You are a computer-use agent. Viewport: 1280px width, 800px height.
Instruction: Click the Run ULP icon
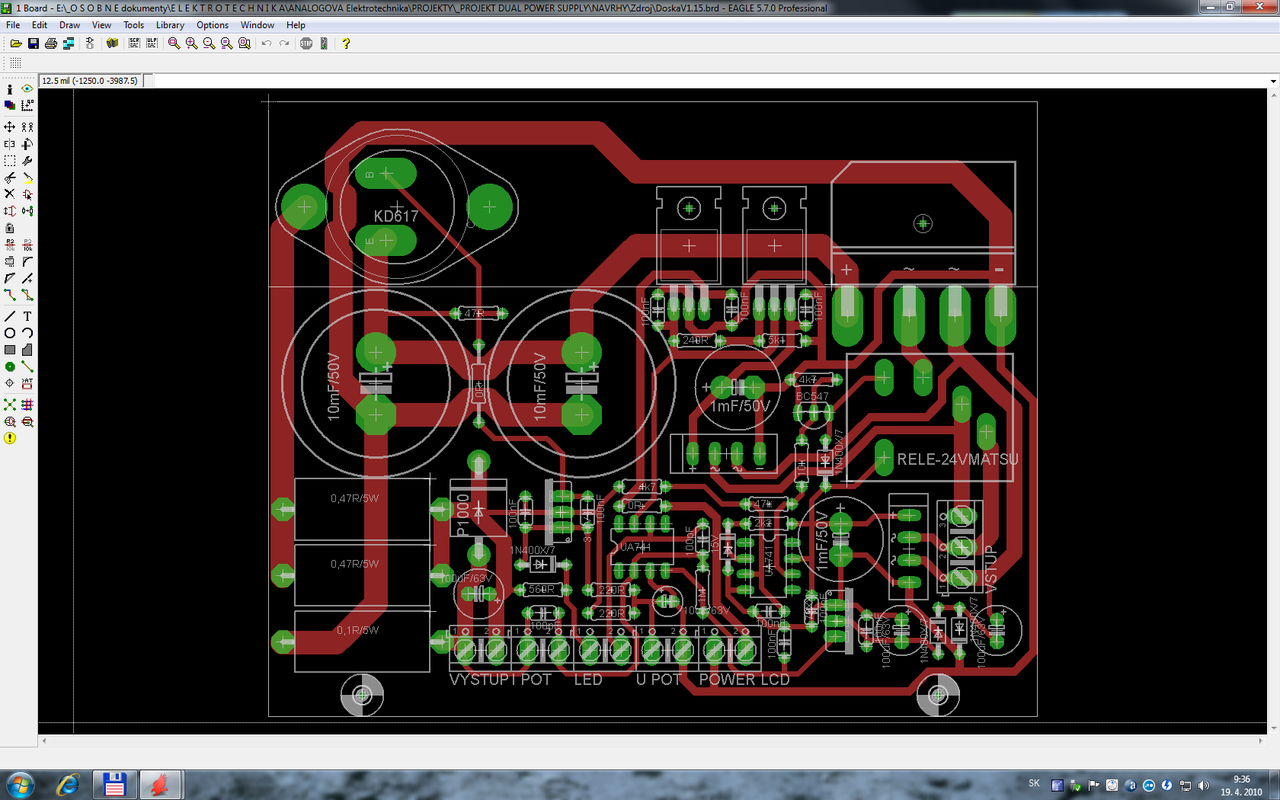[x=151, y=43]
